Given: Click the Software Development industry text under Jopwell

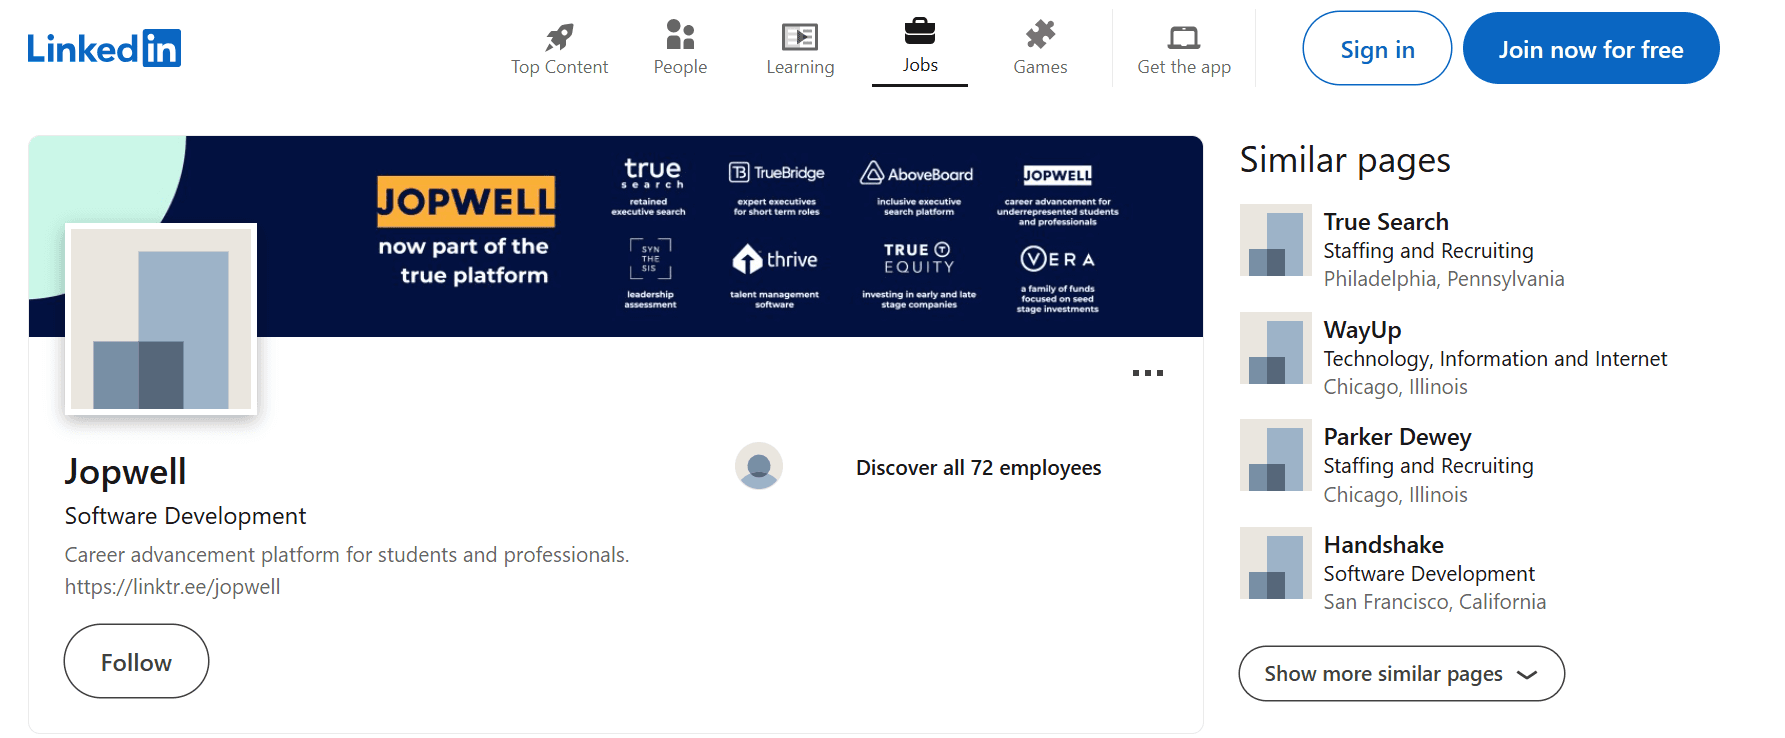Looking at the screenshot, I should click(x=185, y=516).
